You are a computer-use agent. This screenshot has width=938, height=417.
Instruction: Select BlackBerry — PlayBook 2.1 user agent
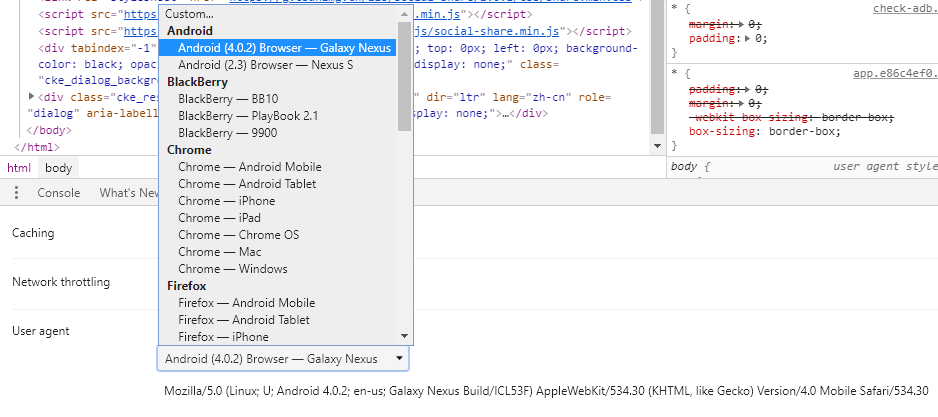(x=278, y=115)
